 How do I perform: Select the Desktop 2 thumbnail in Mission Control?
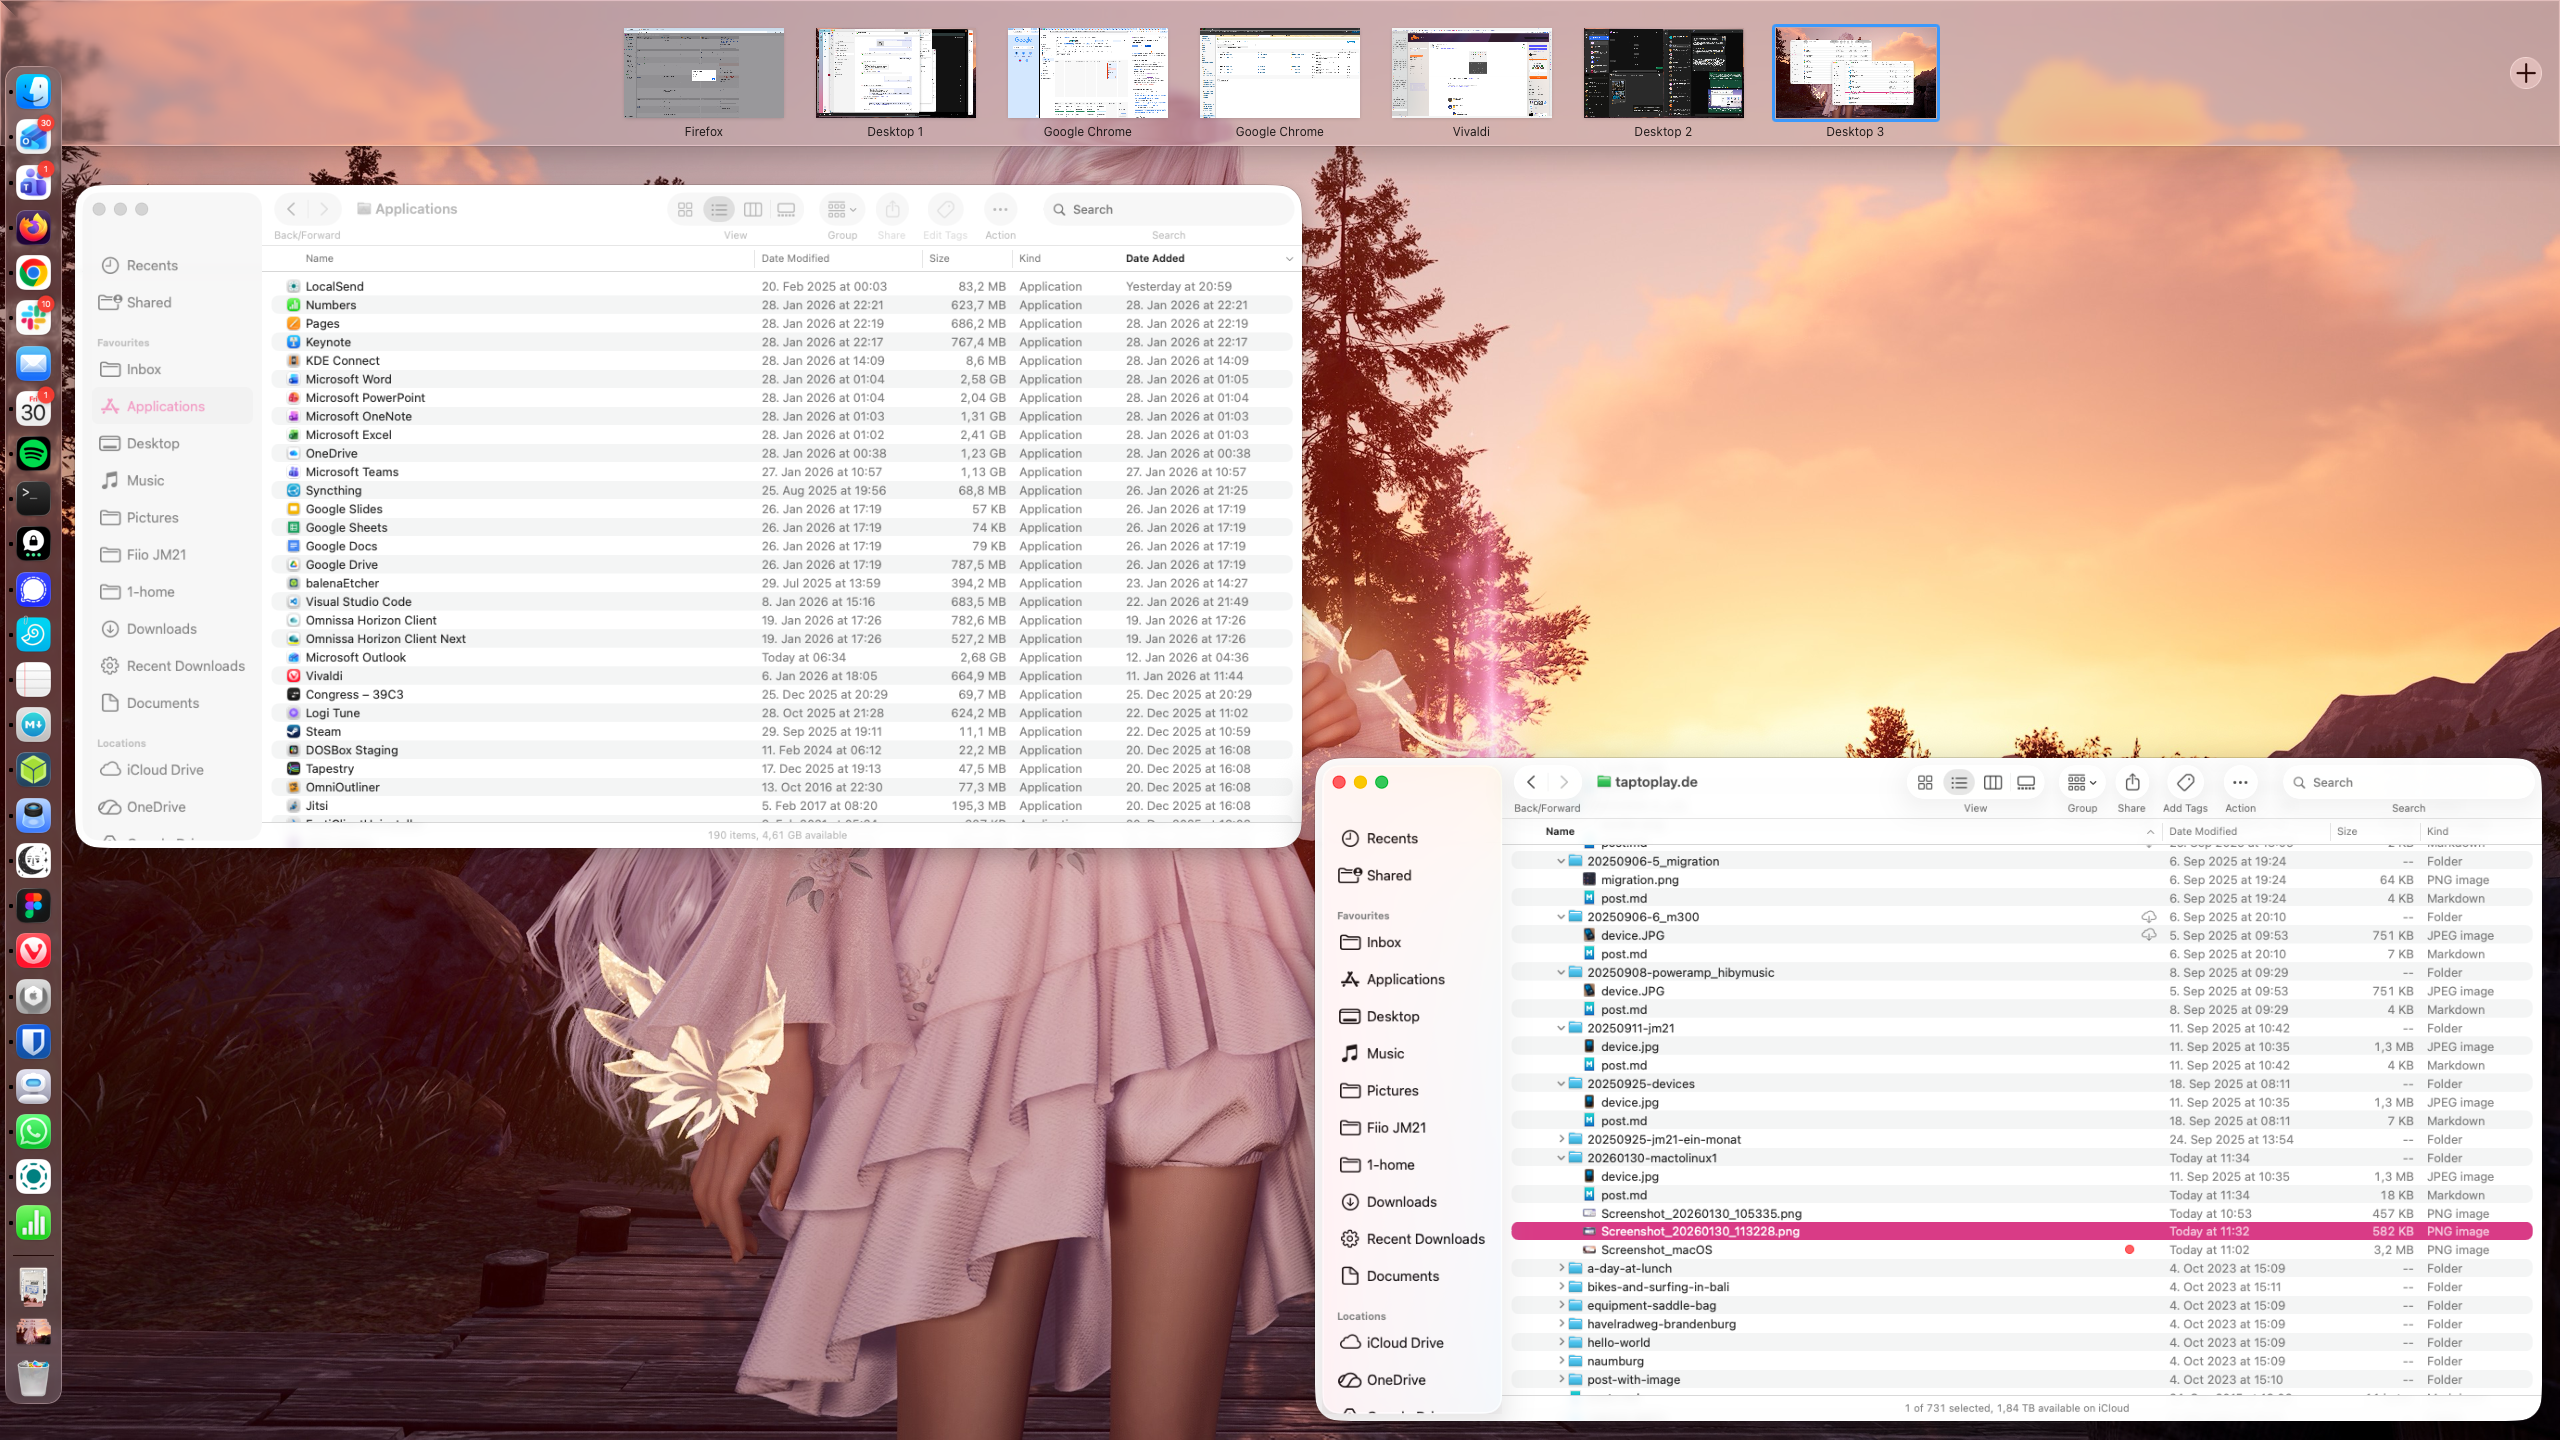[1662, 73]
